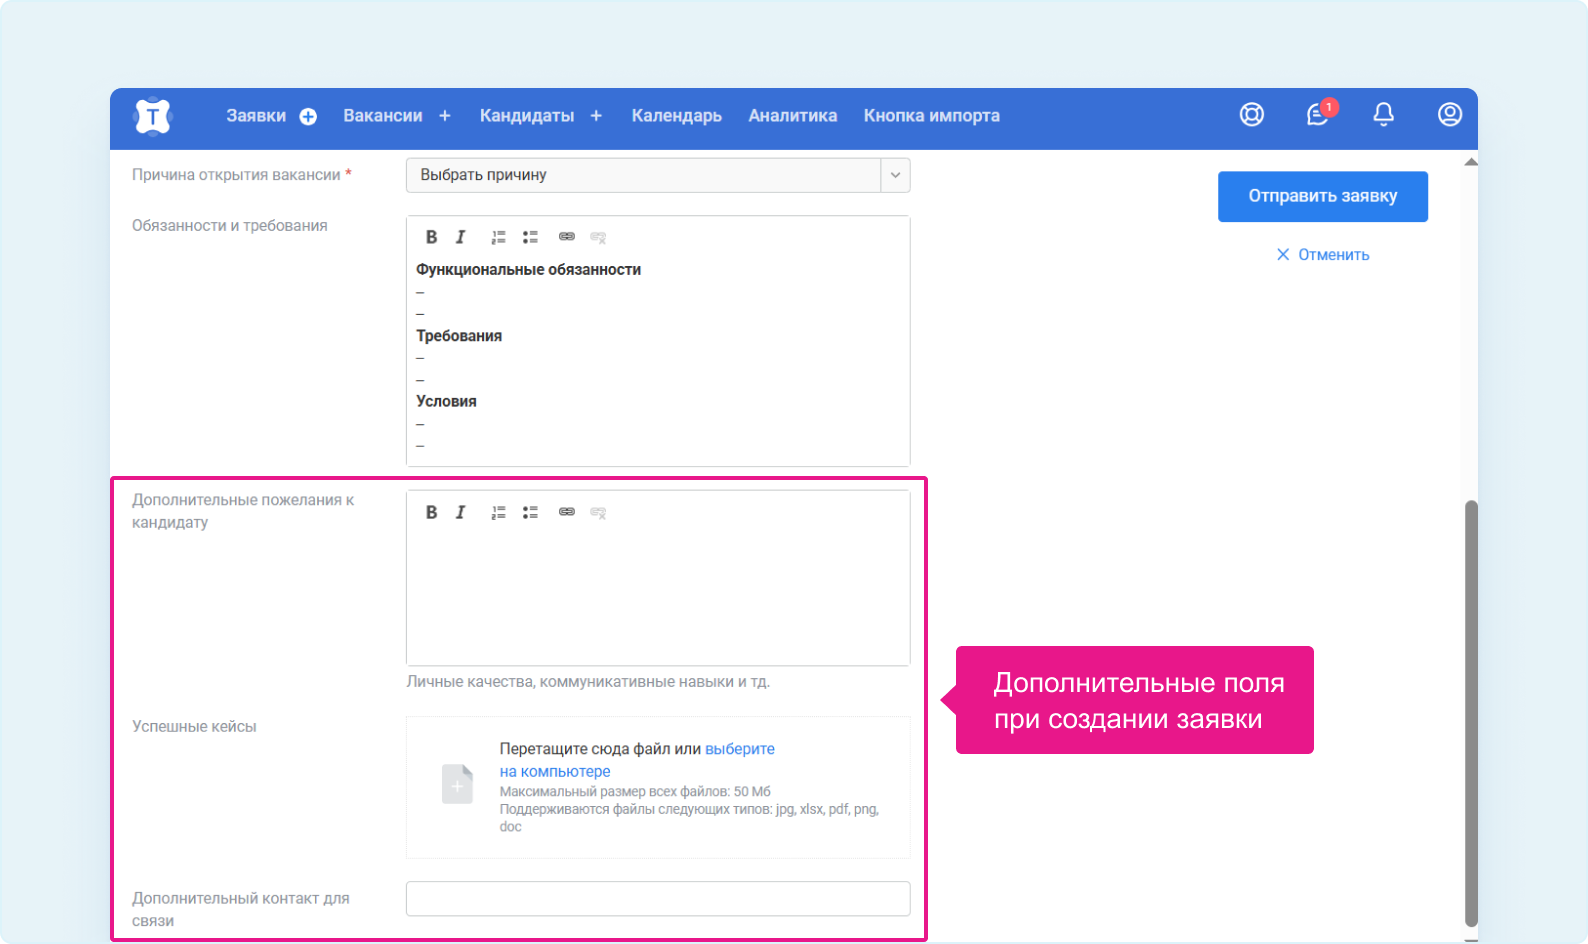Open chat messages with red badge
The image size is (1588, 944).
pyautogui.click(x=1318, y=115)
